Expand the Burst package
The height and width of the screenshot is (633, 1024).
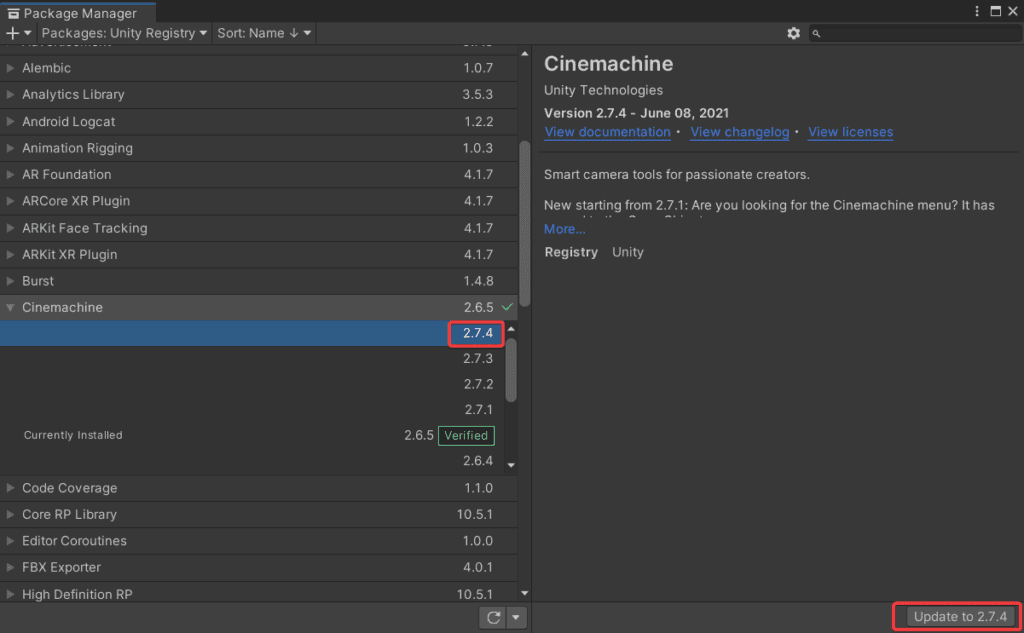click(x=10, y=281)
